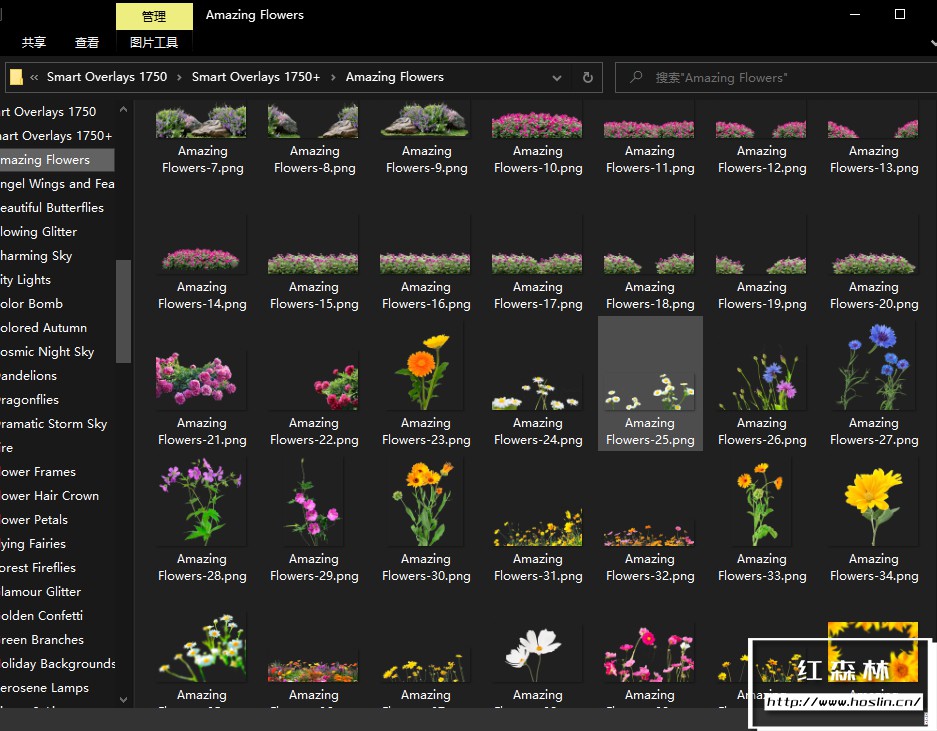Select Angel Wings and Feathers folder in sidebar

57,183
